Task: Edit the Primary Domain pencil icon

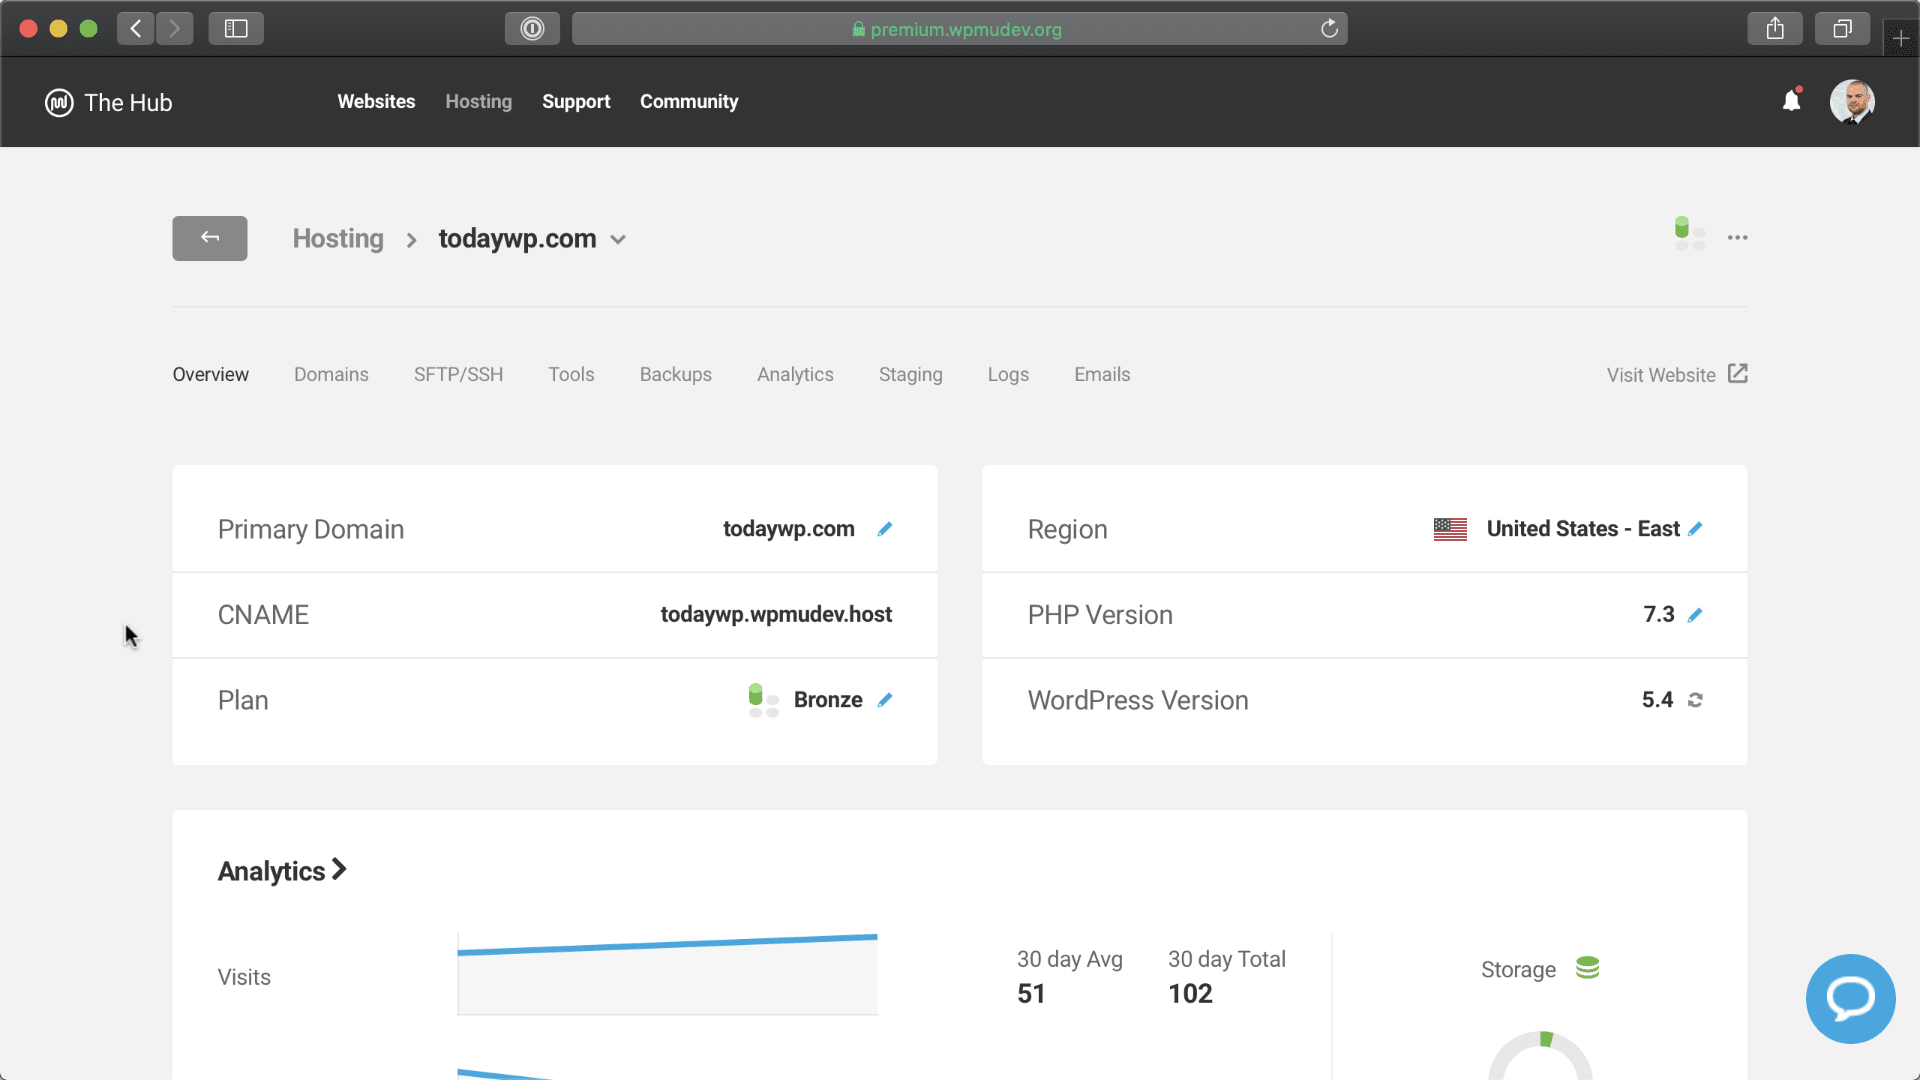Action: tap(885, 529)
